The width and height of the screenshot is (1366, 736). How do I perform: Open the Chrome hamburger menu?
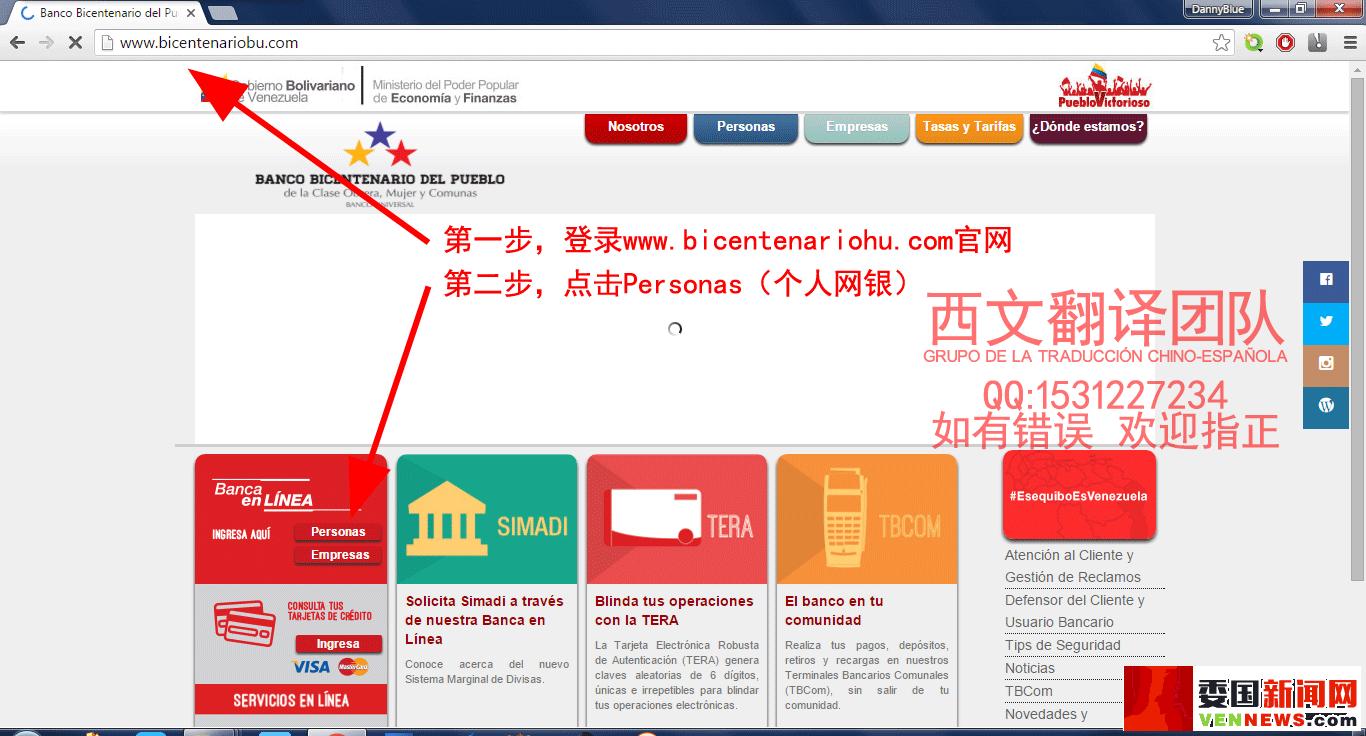tap(1349, 43)
